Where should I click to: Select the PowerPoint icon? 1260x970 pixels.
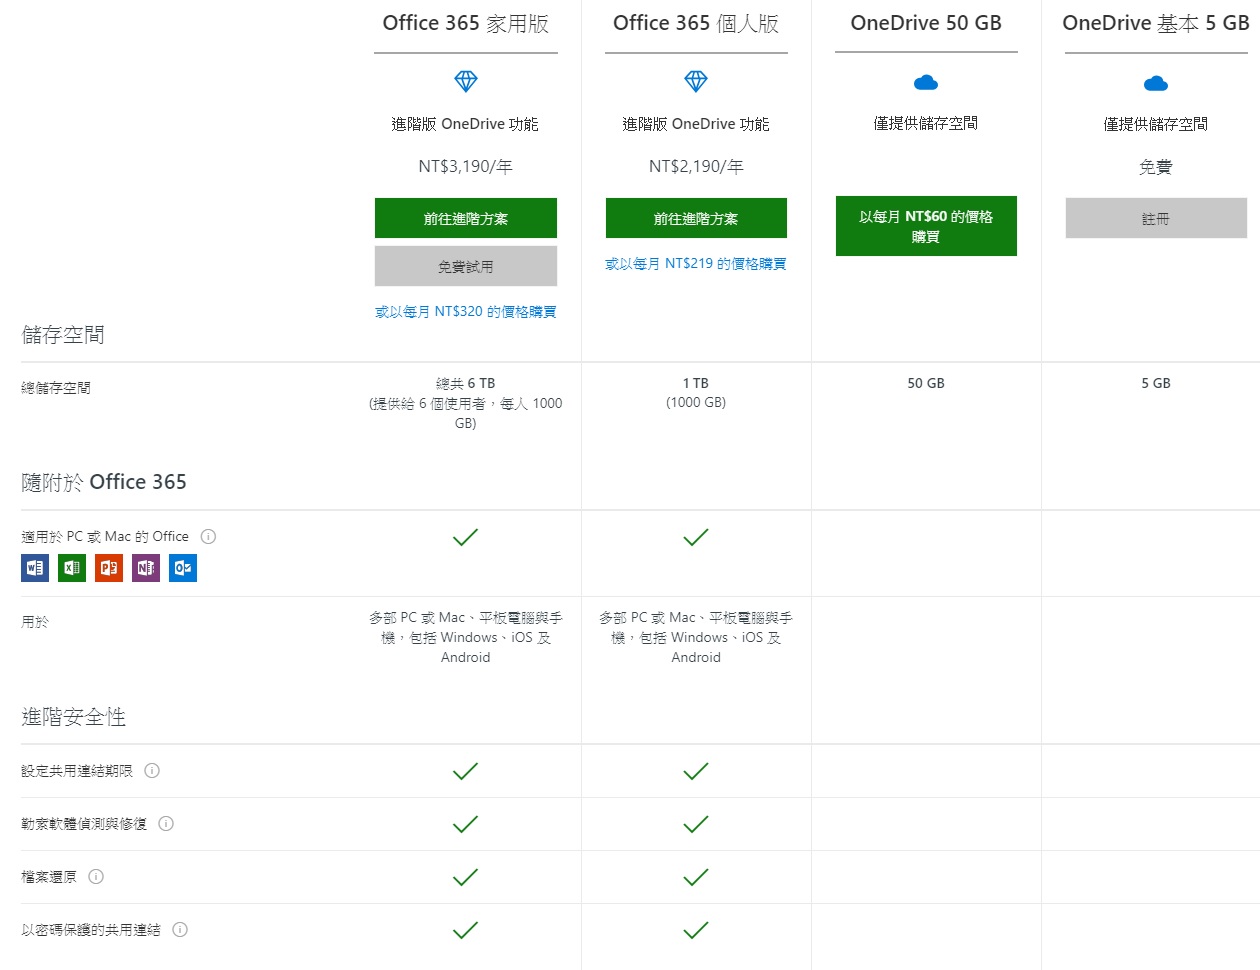108,567
